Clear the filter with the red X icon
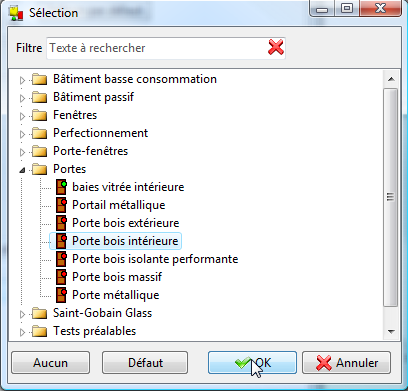 [x=276, y=47]
